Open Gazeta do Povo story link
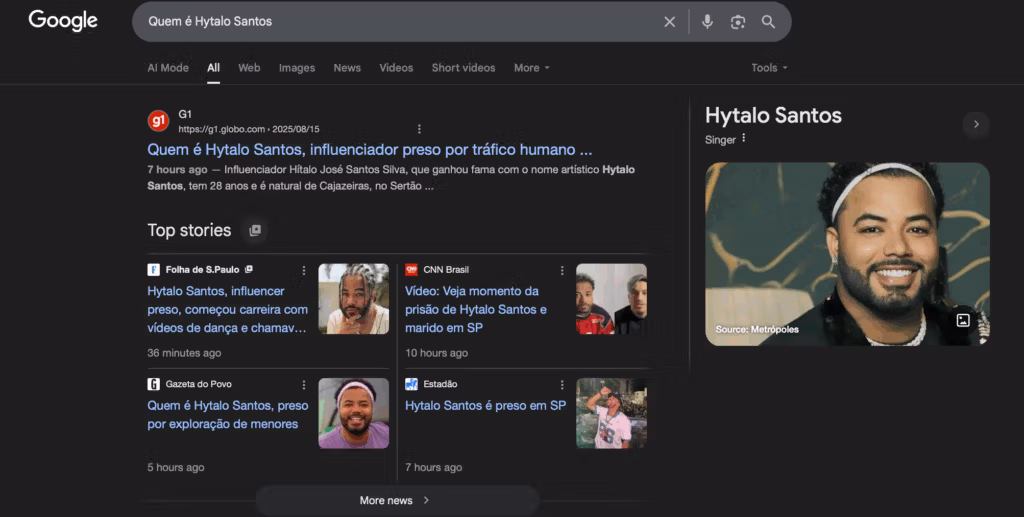 pos(227,414)
